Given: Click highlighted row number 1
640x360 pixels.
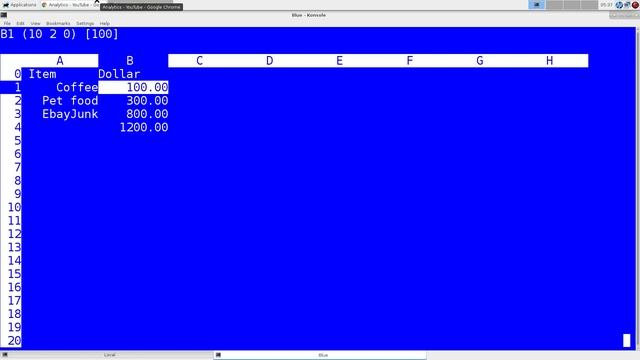Looking at the screenshot, I should coord(11,87).
